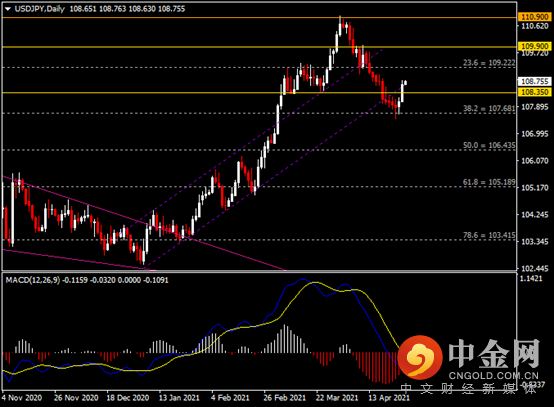This screenshot has width=554, height=407.
Task: Click the 26 Feb 2021 date marker
Action: tap(284, 398)
